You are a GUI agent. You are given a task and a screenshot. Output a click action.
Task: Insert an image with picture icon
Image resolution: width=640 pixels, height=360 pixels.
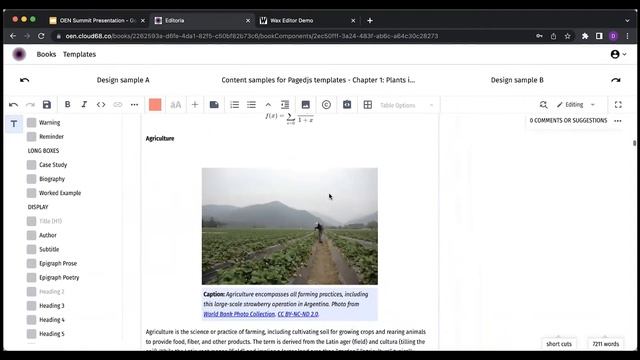pyautogui.click(x=305, y=105)
